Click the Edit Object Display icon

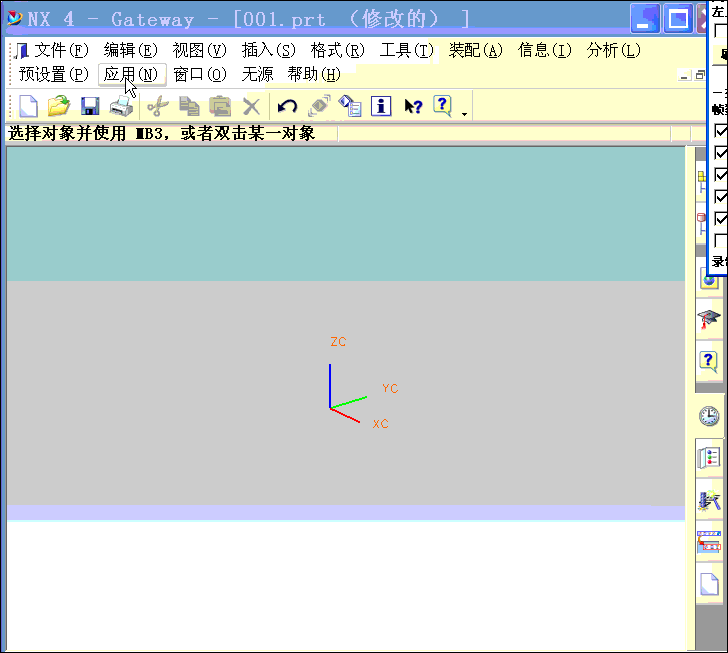319,106
